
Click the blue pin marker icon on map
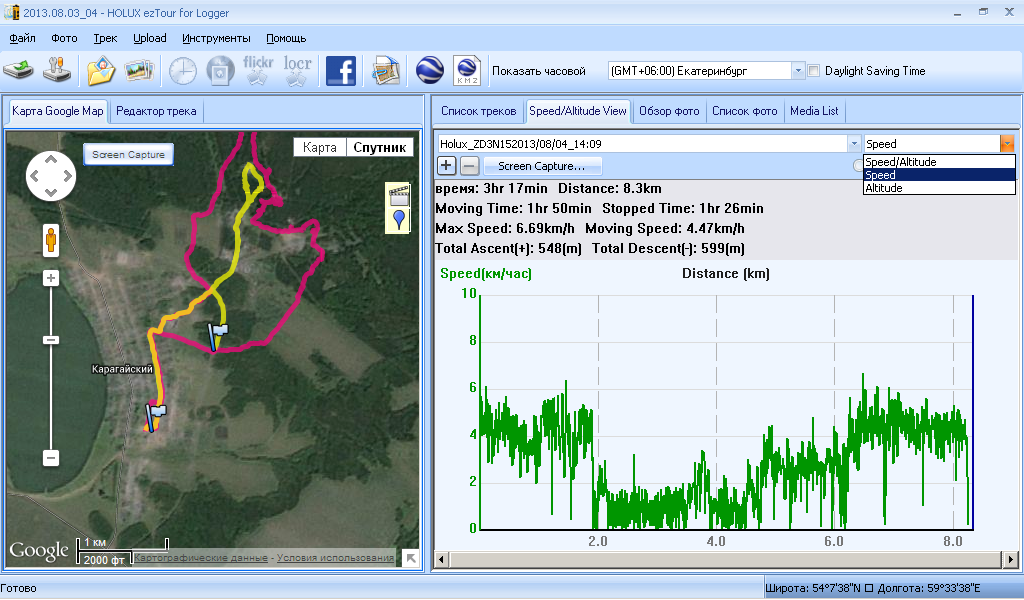point(399,219)
